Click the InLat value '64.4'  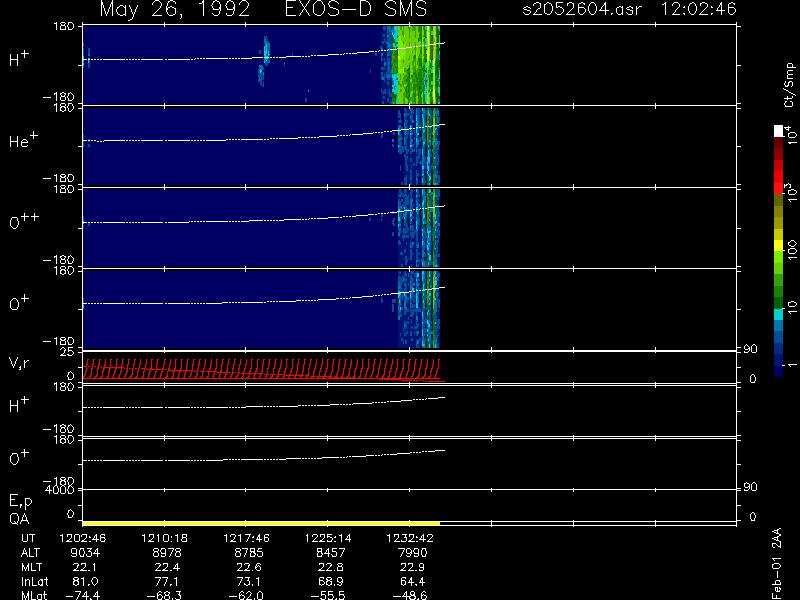click(412, 582)
